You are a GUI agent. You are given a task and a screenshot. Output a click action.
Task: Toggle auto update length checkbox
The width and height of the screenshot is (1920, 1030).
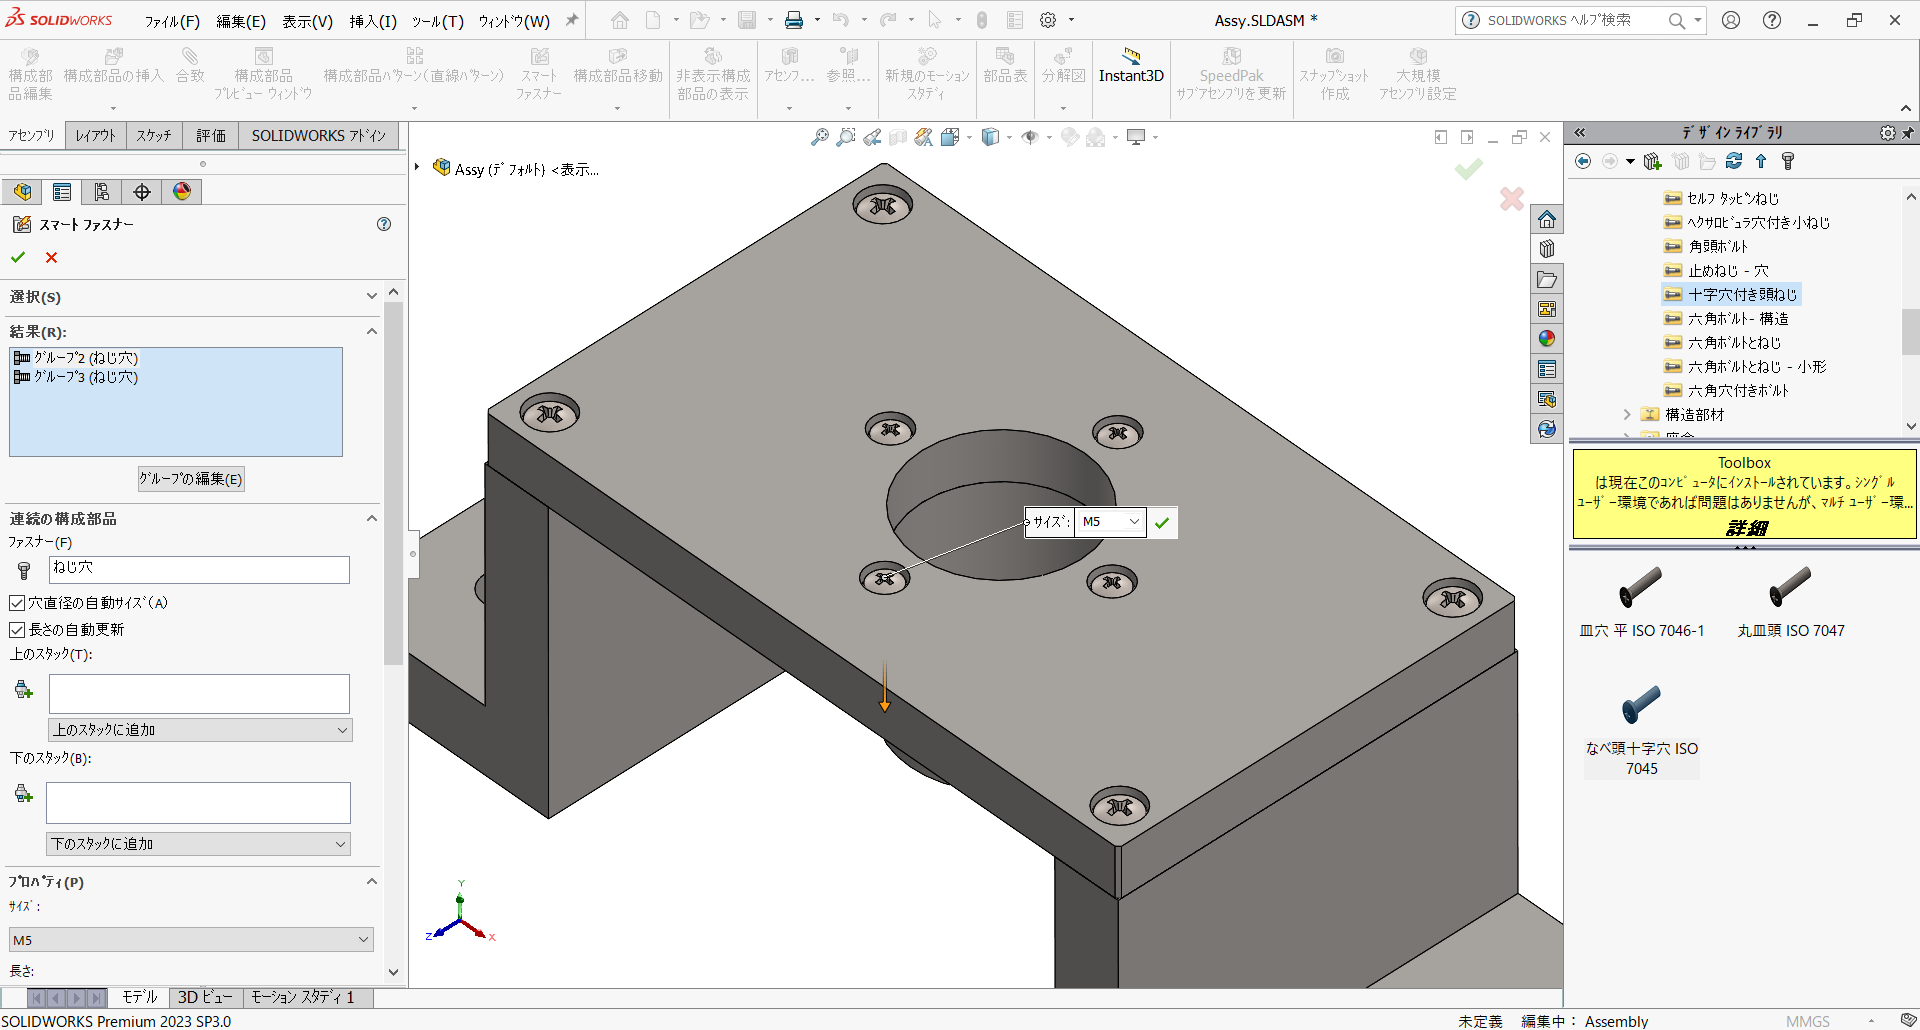[x=17, y=630]
